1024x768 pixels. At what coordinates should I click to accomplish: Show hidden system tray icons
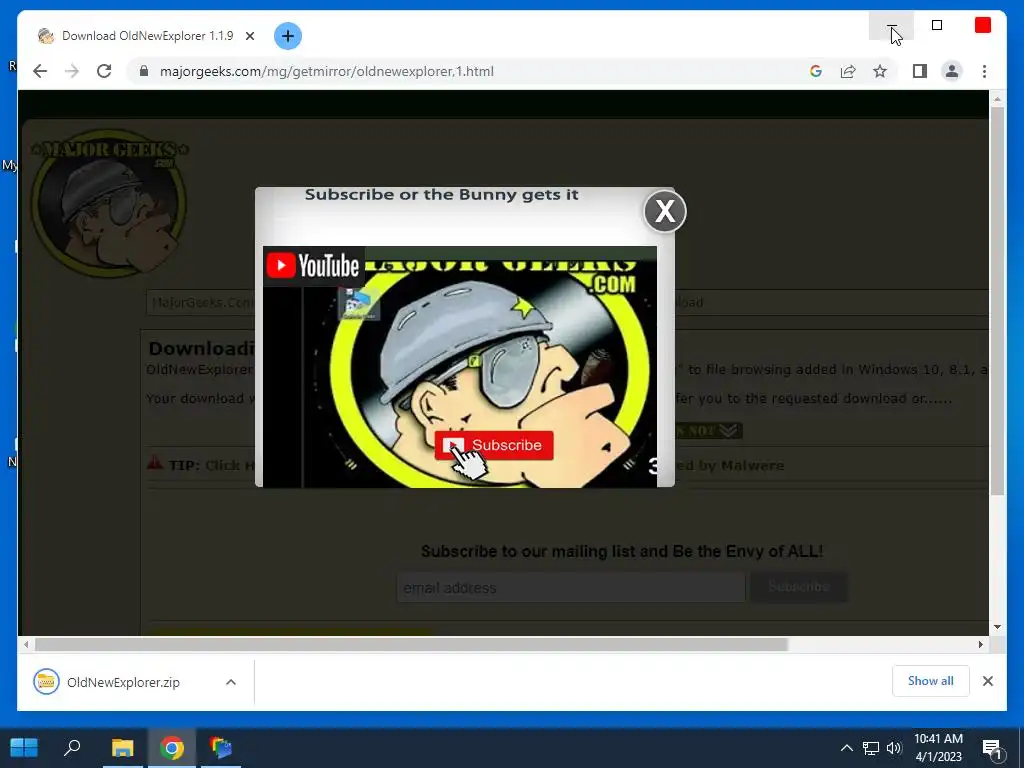click(x=846, y=748)
